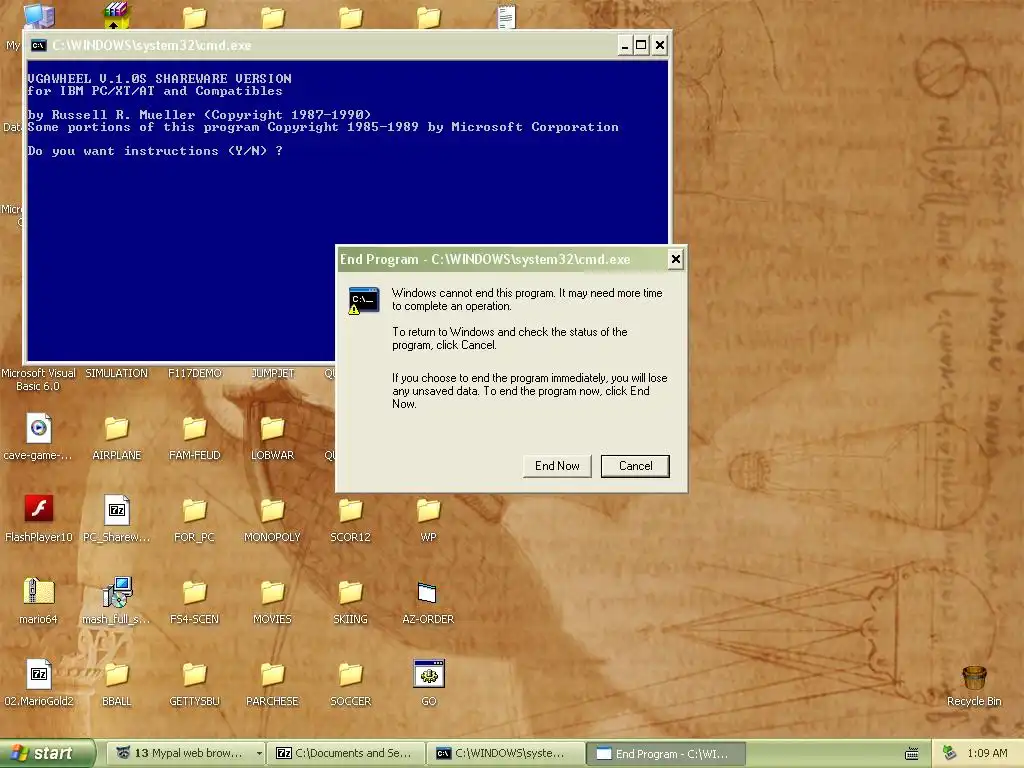Switch to End Program taskbar item

(x=665, y=754)
